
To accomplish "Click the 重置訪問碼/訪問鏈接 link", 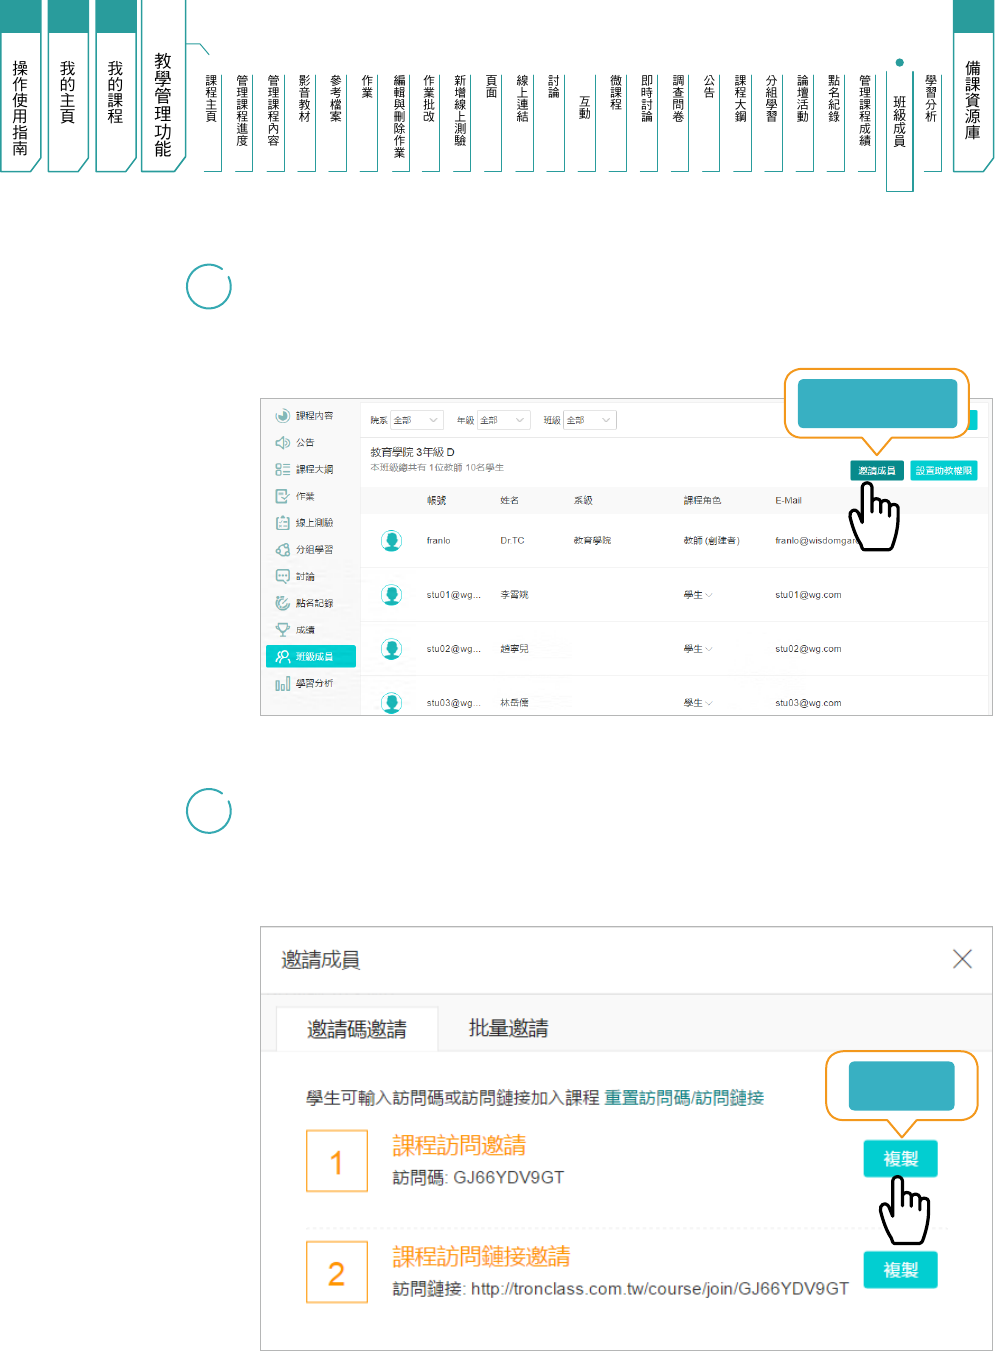I will (684, 1098).
